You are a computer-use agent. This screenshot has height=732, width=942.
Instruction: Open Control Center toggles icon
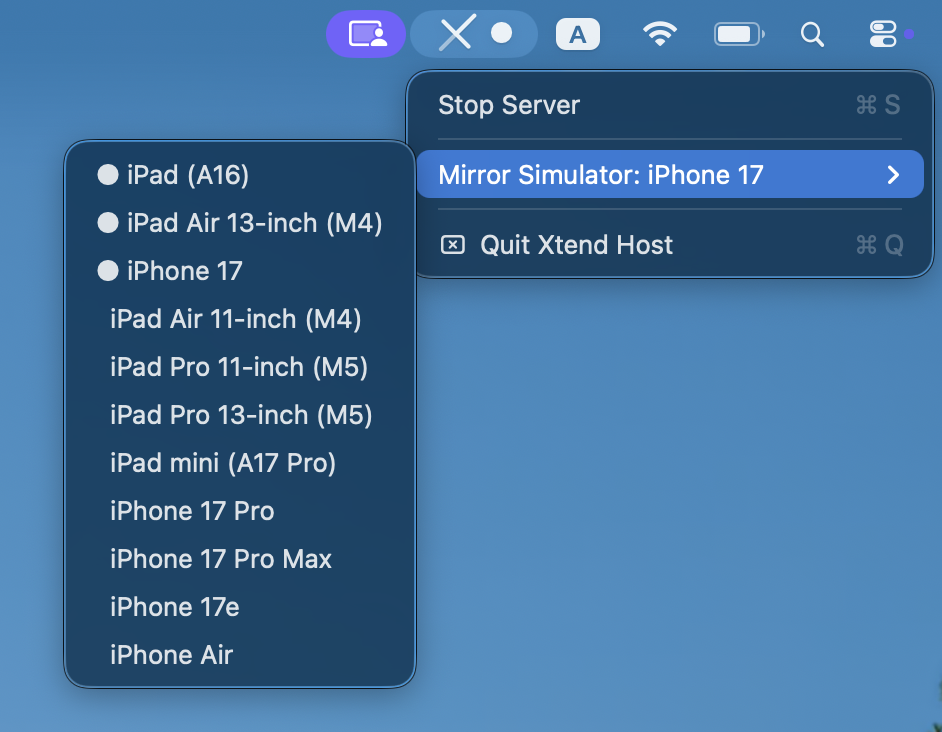click(x=883, y=34)
